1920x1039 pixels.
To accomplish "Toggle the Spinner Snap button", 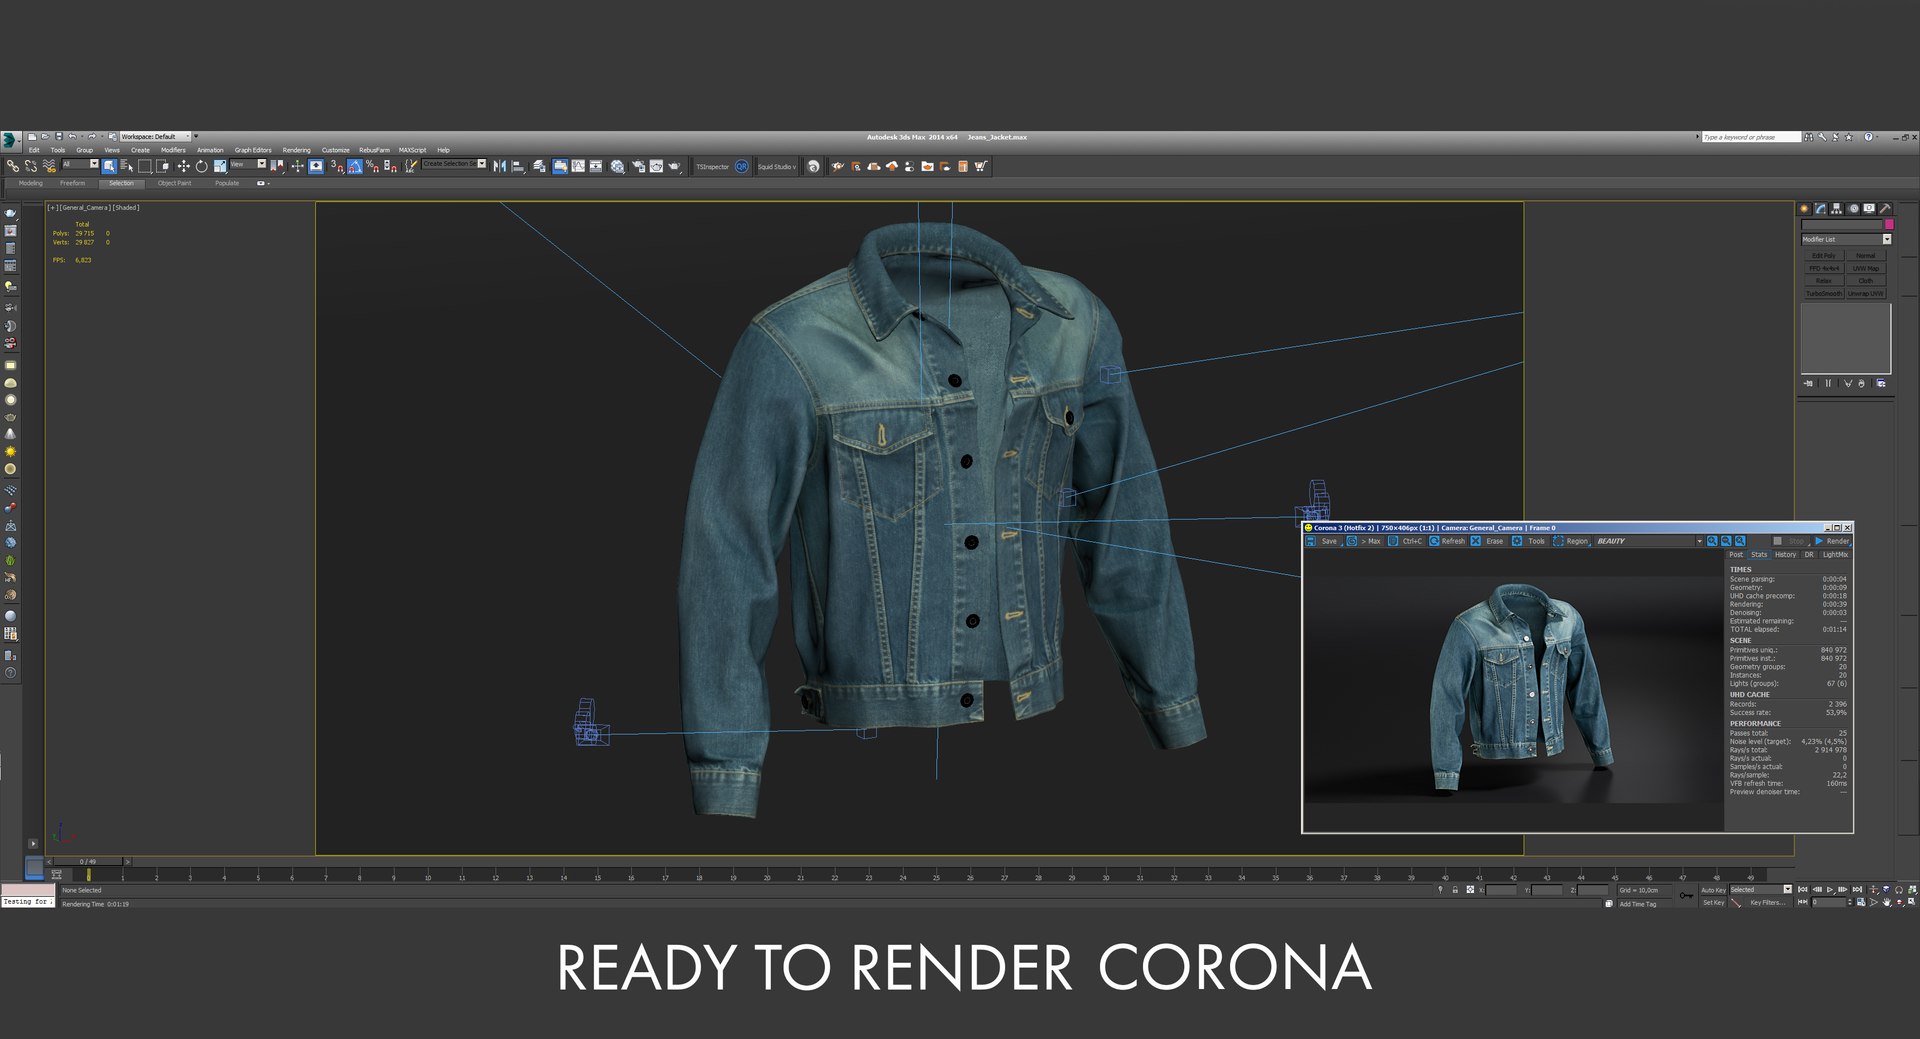I will tap(390, 166).
